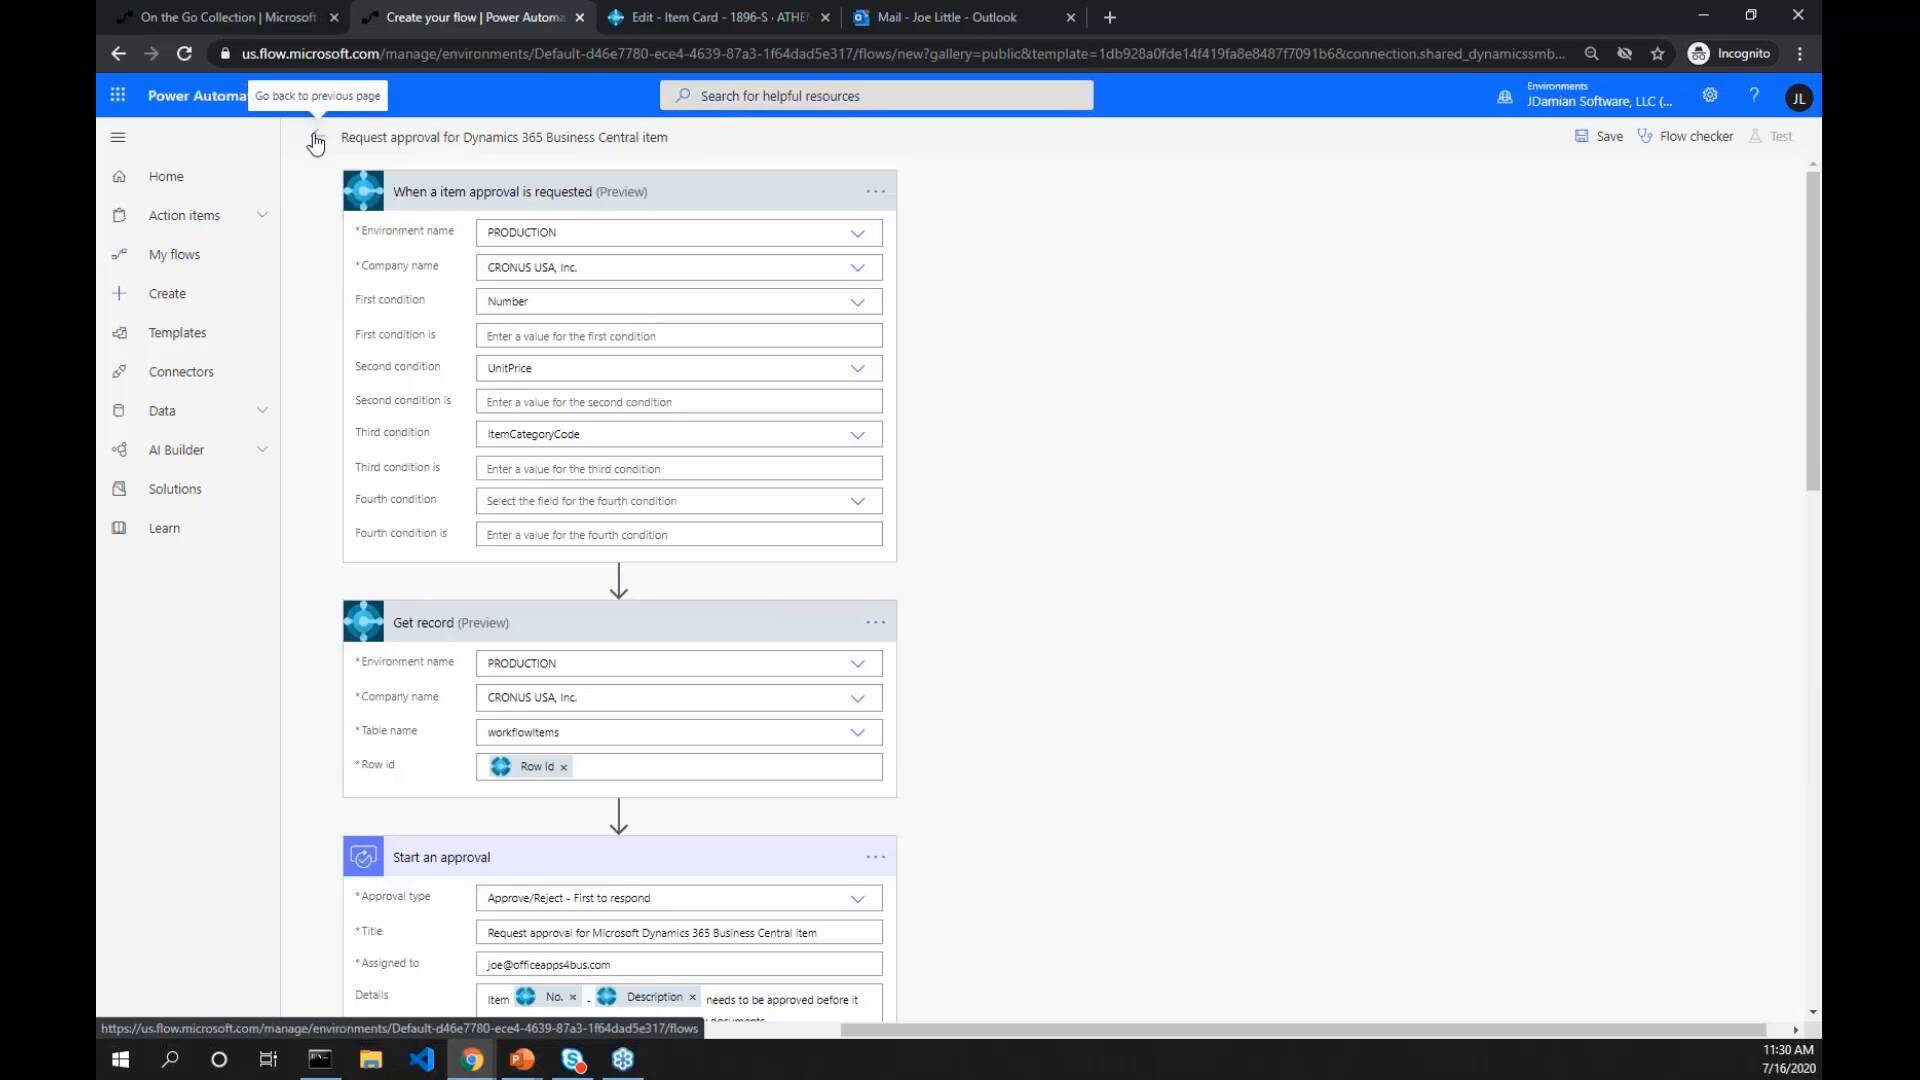Open the Templates section
Screen dimensions: 1920x1080
(176, 332)
